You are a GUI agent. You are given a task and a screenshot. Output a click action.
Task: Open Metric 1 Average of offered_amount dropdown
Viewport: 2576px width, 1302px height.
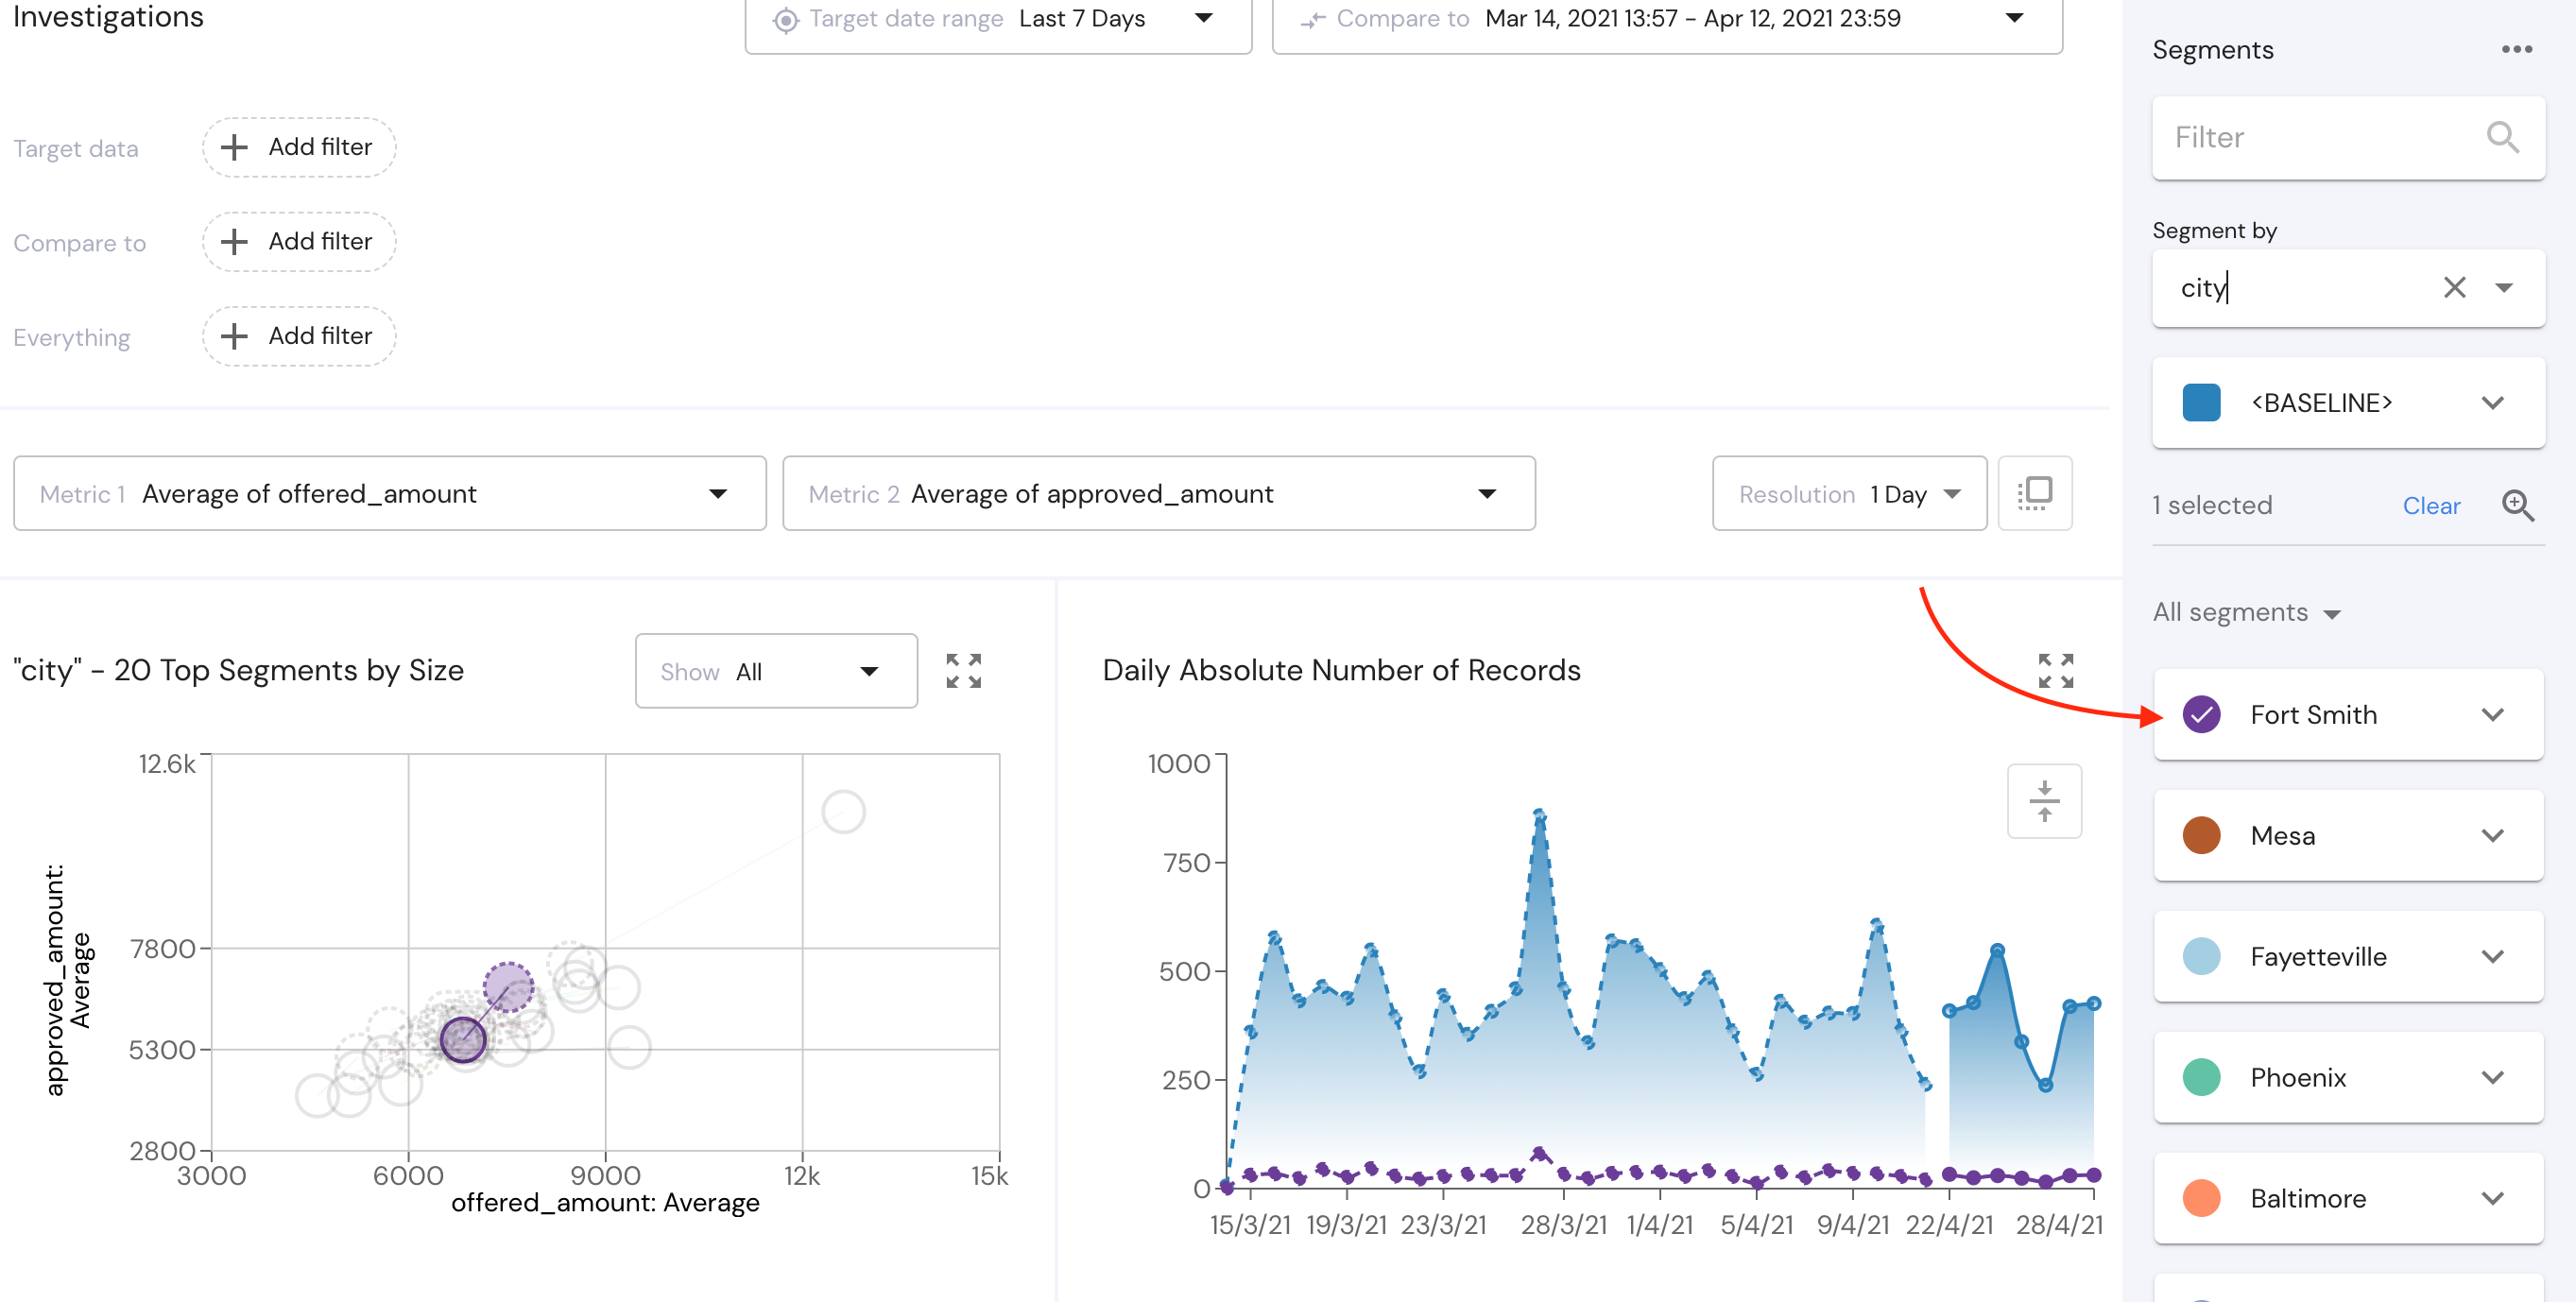pos(390,494)
